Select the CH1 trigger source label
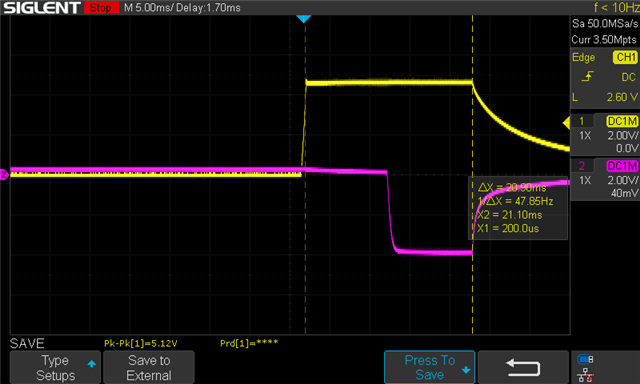This screenshot has width=640, height=384. coord(626,57)
